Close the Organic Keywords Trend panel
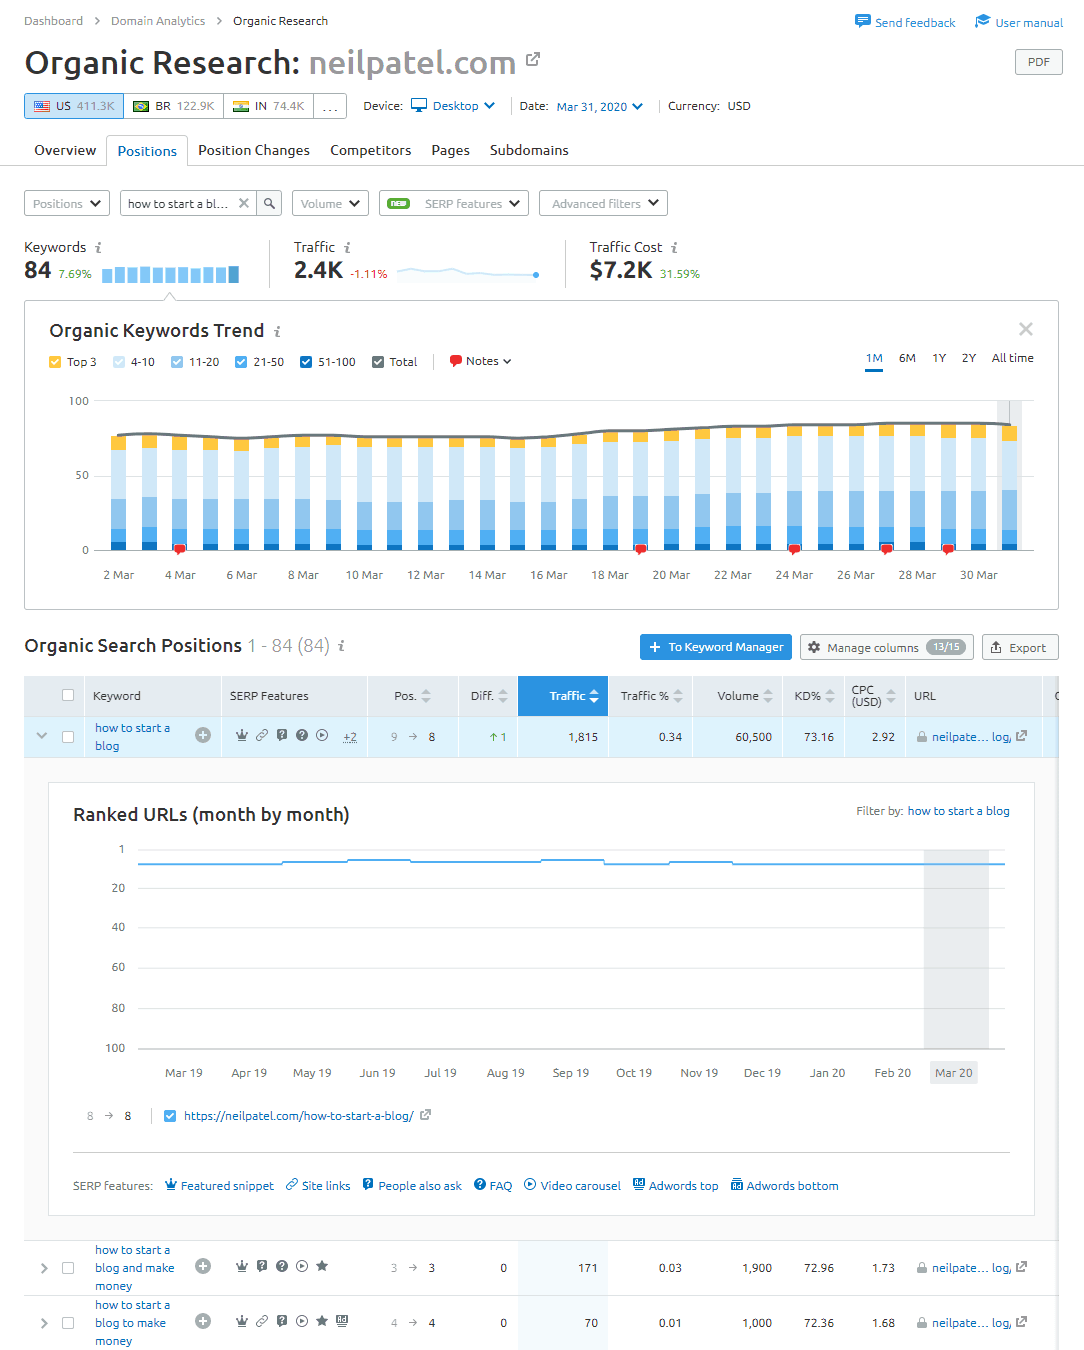 pos(1025,329)
